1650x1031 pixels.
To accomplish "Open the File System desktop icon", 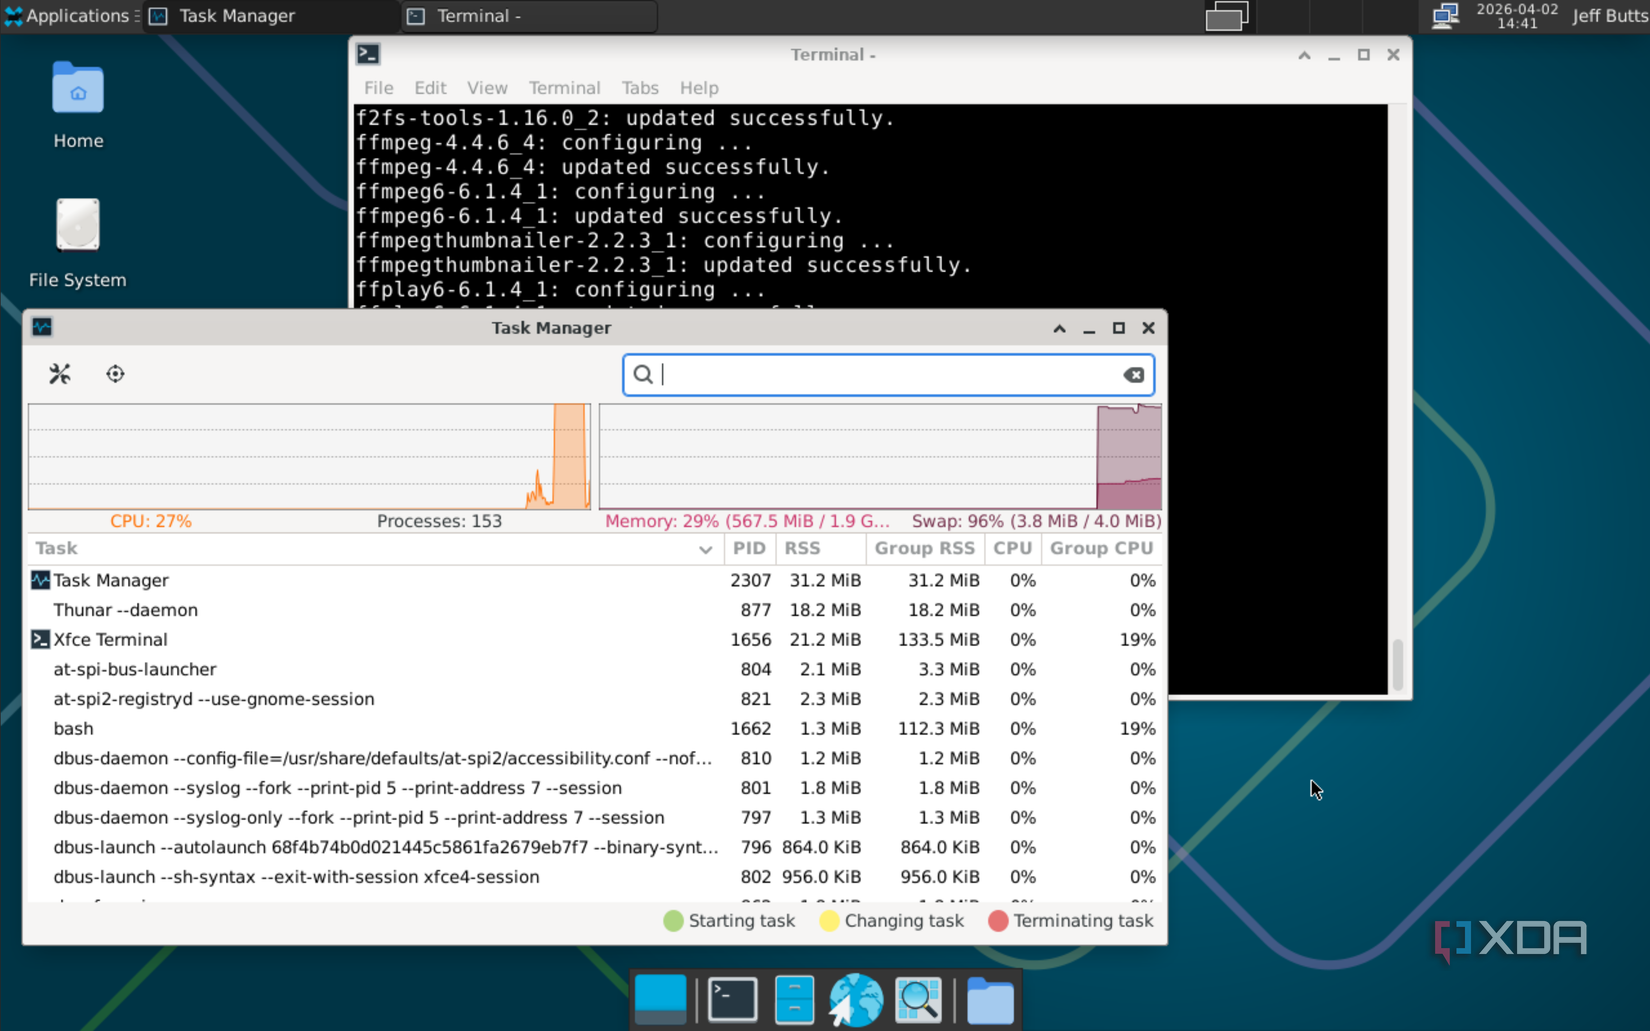I will click(77, 225).
